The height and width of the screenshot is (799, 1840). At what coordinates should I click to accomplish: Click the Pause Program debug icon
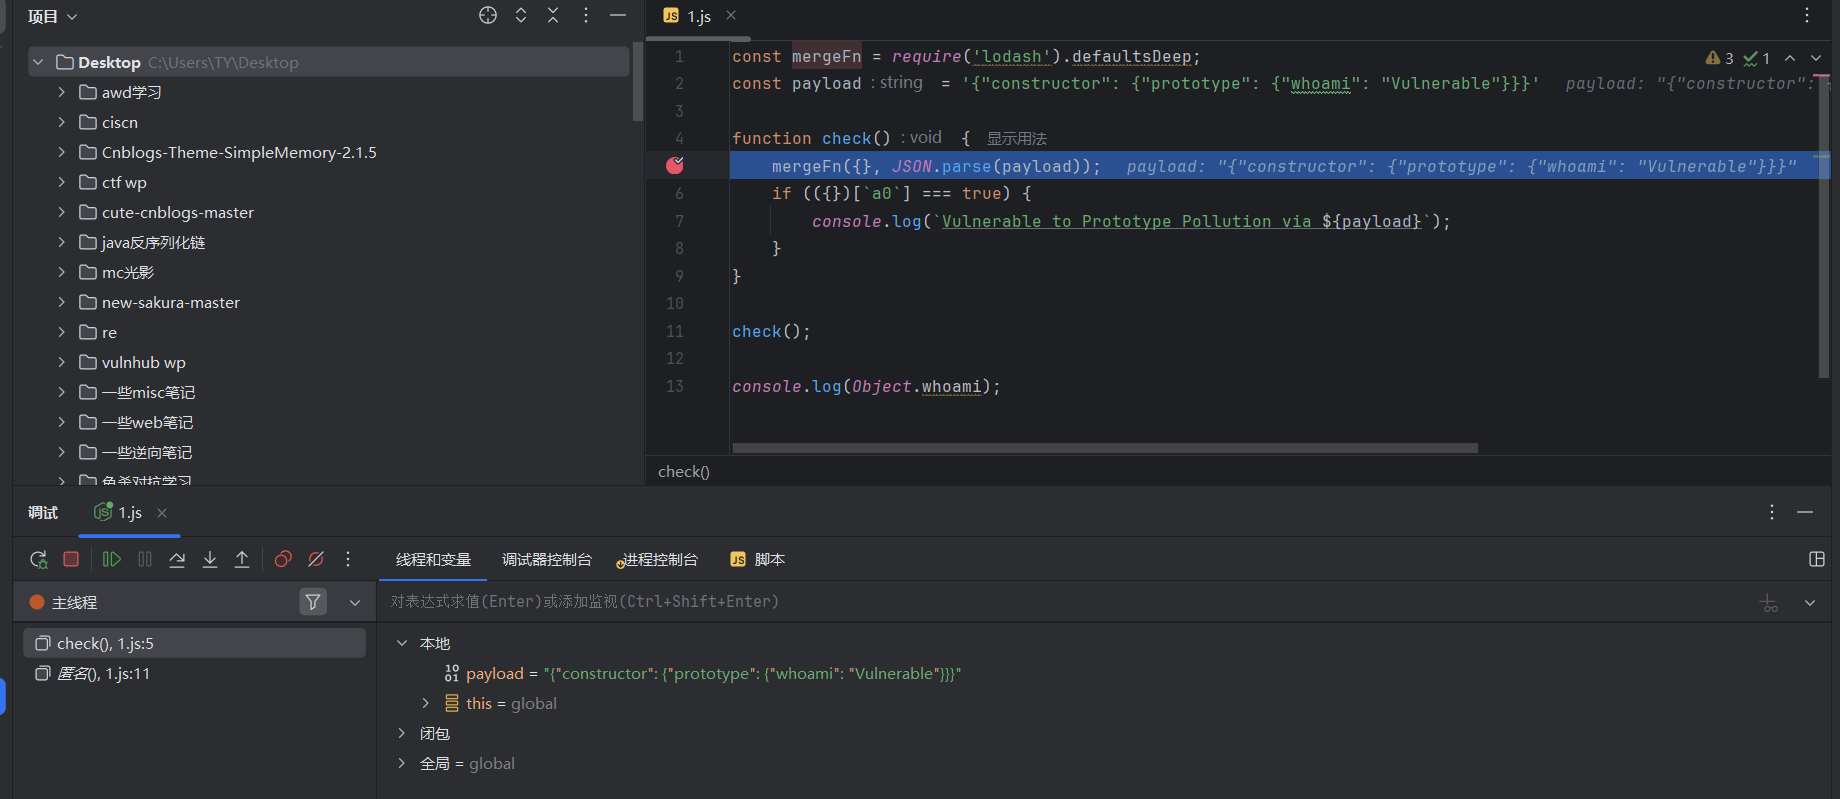coord(145,559)
